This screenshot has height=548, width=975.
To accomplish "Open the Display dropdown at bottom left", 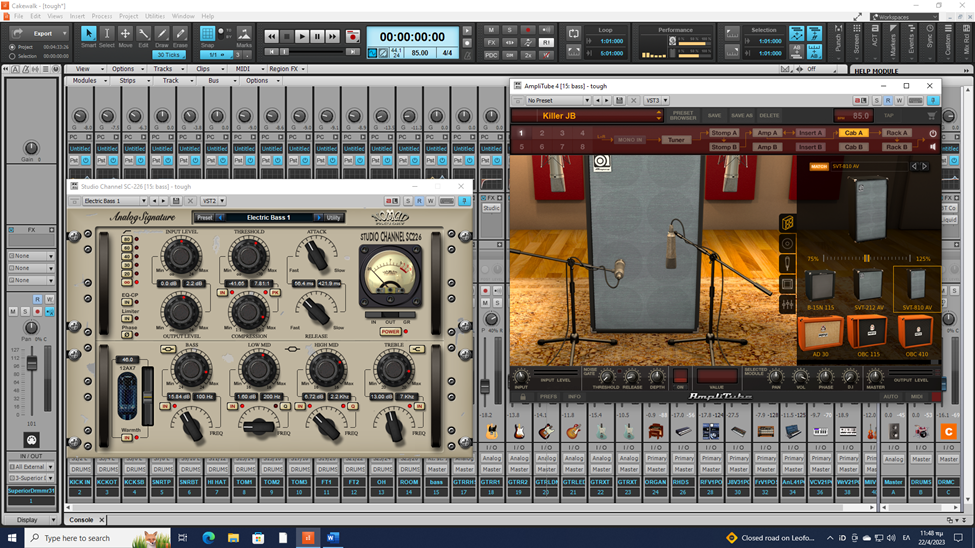I will (30, 520).
